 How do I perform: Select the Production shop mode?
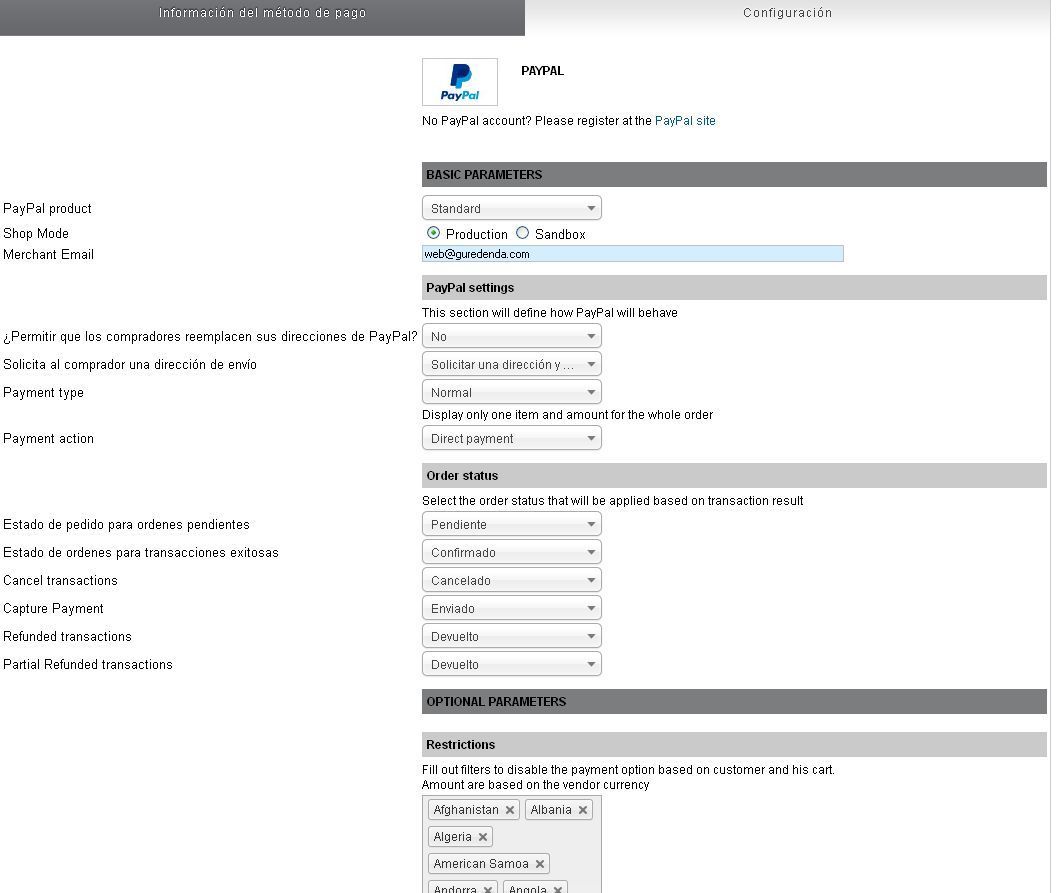tap(434, 233)
